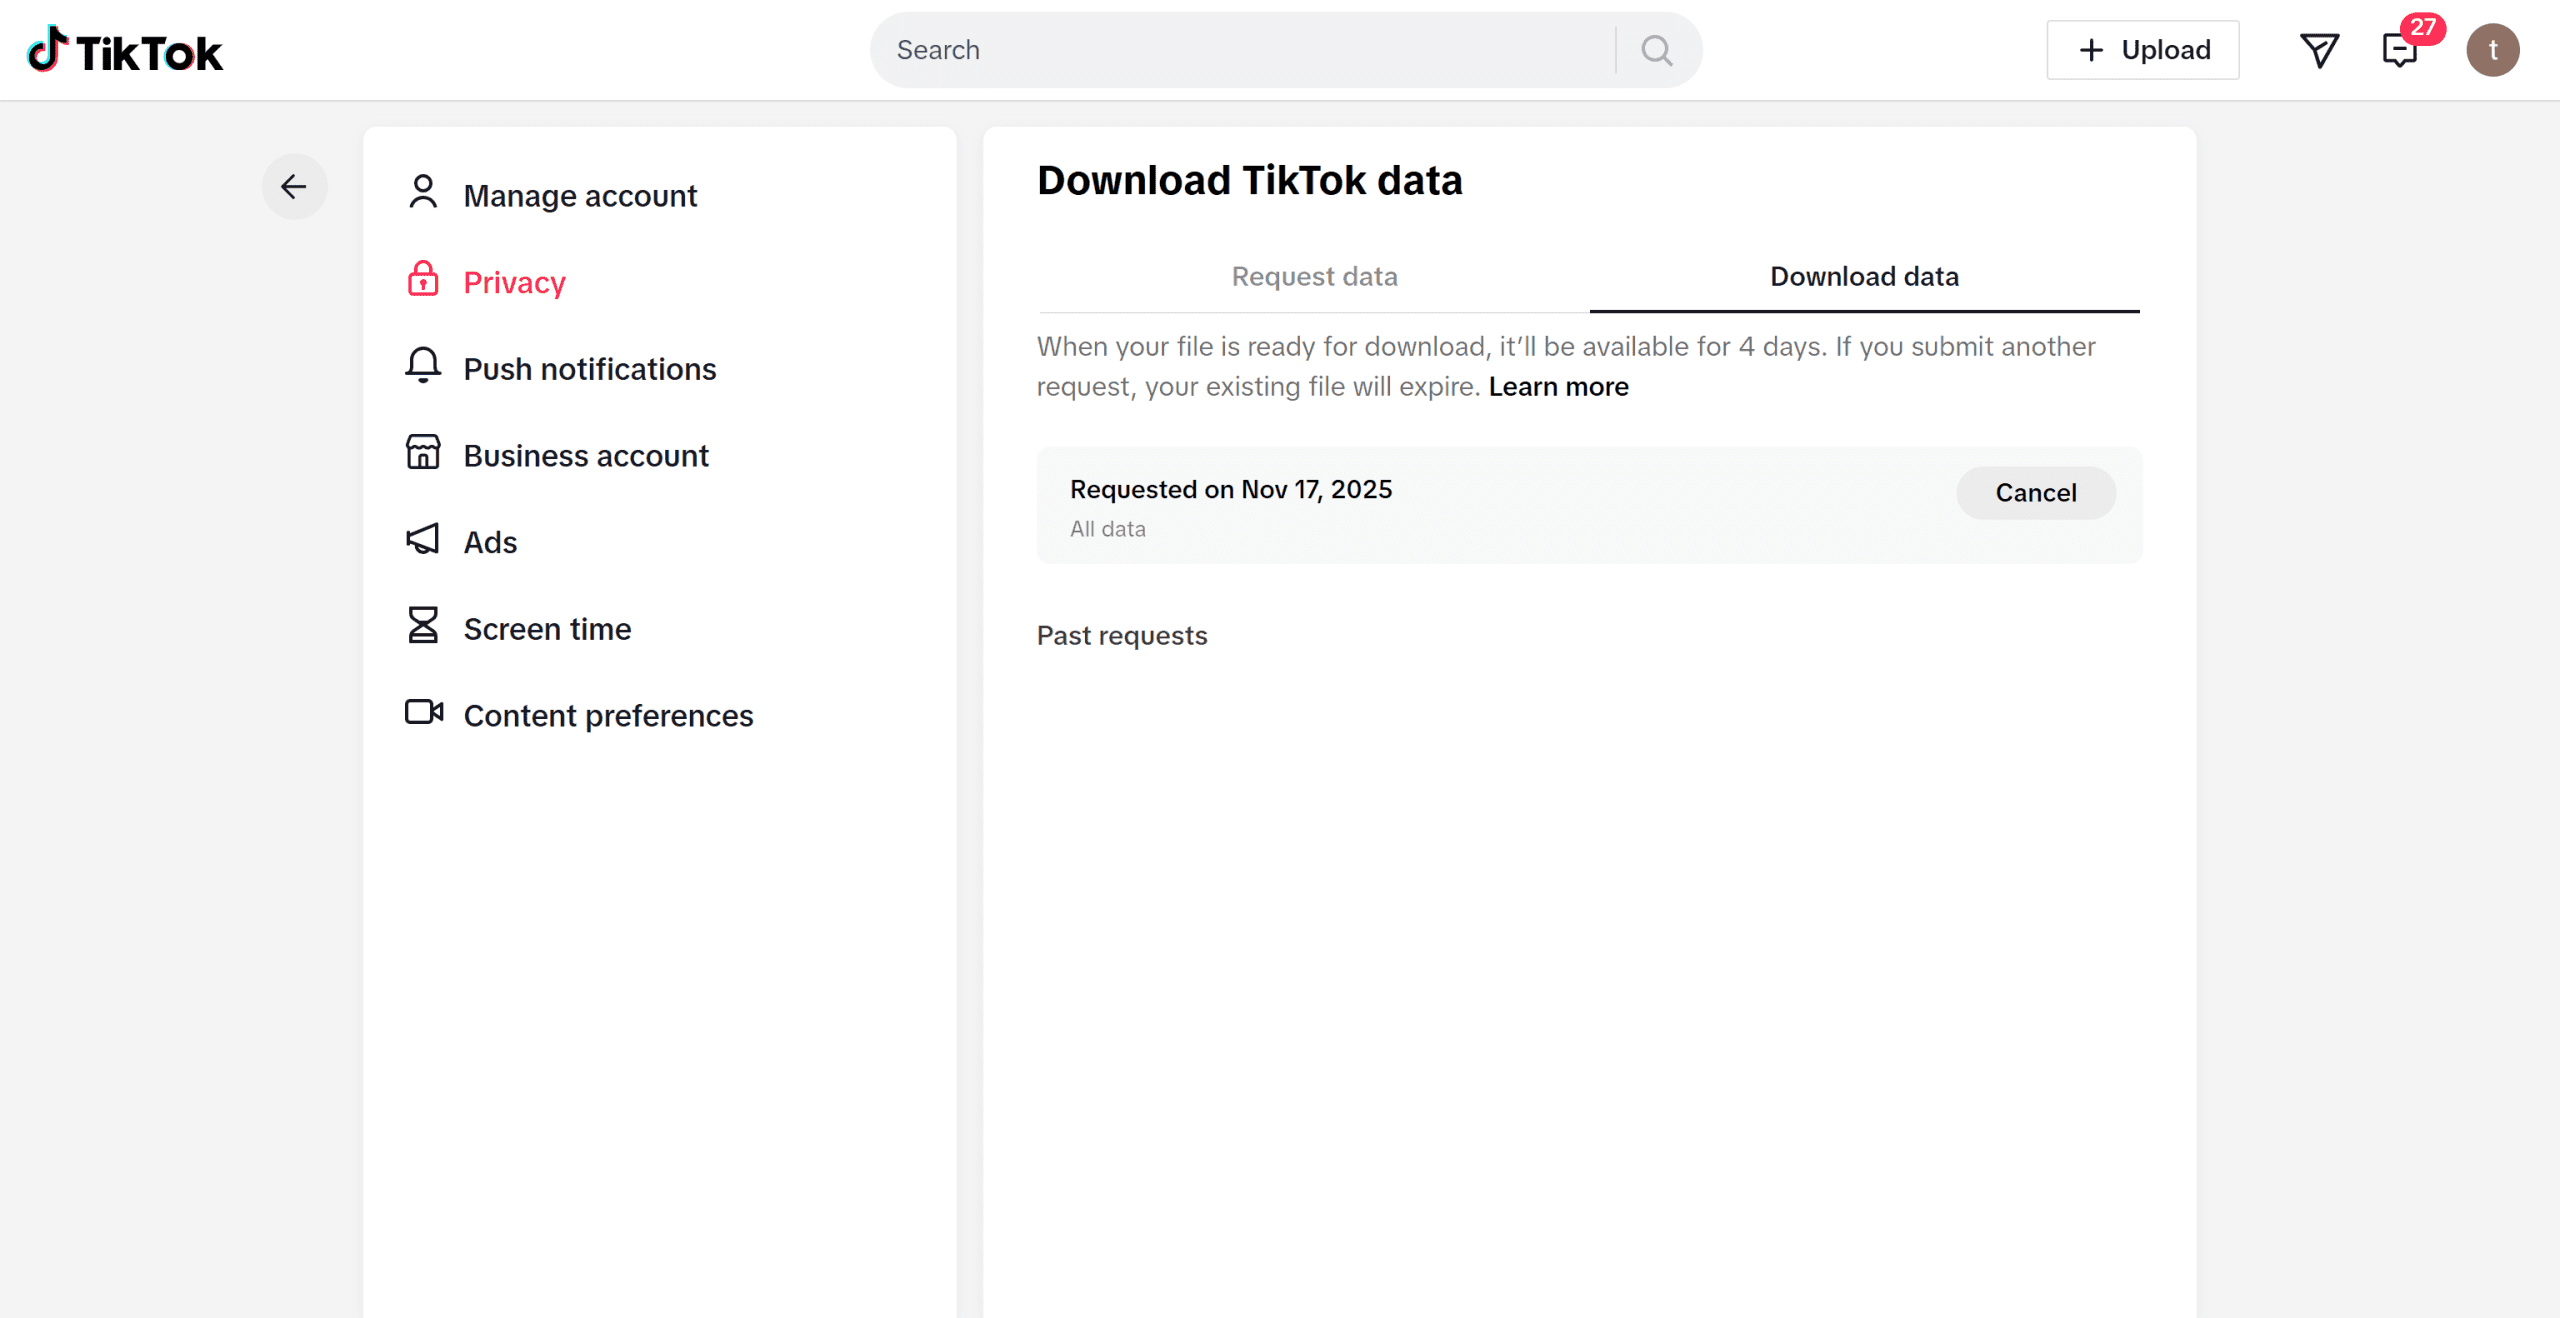Click the profile avatar
The width and height of the screenshot is (2560, 1318).
2492,50
